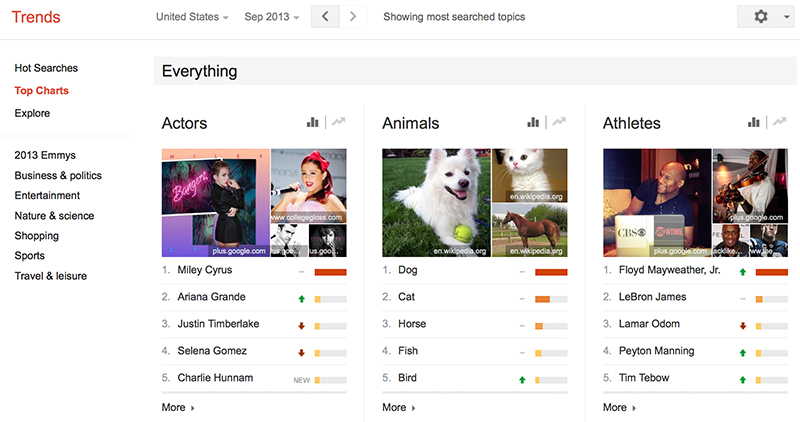Expand the dropdown arrow next to gear
This screenshot has height=422, width=800.
click(786, 17)
